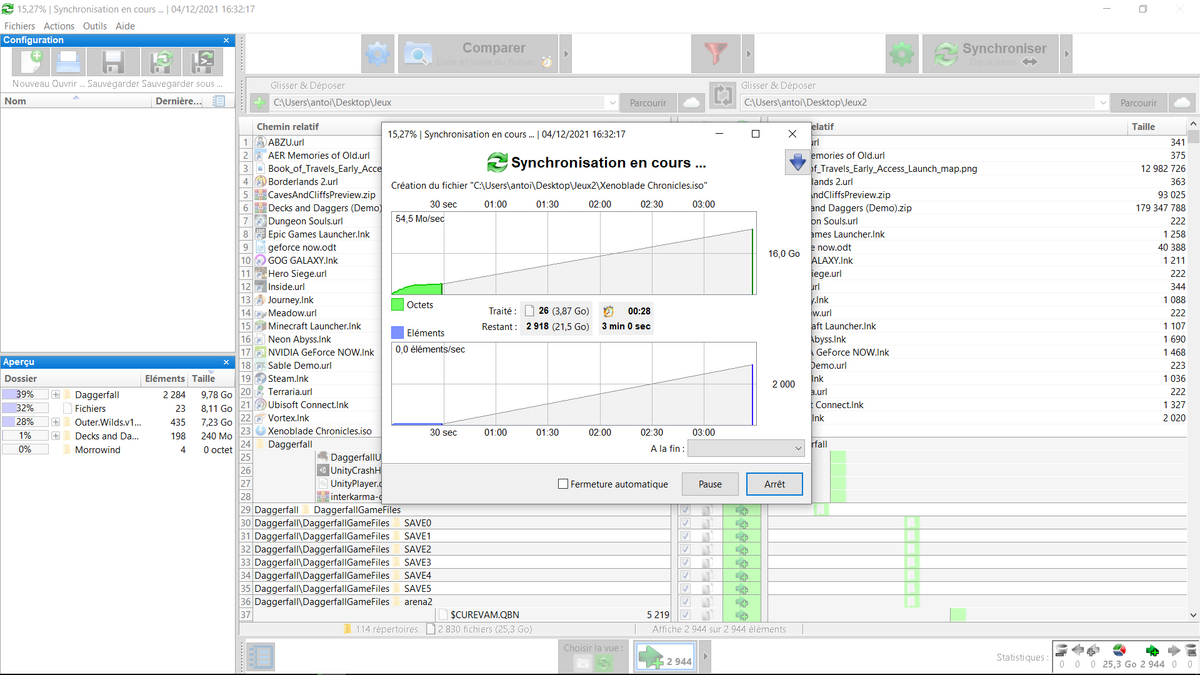Click the Arrêt button
1200x675 pixels.
[x=774, y=484]
